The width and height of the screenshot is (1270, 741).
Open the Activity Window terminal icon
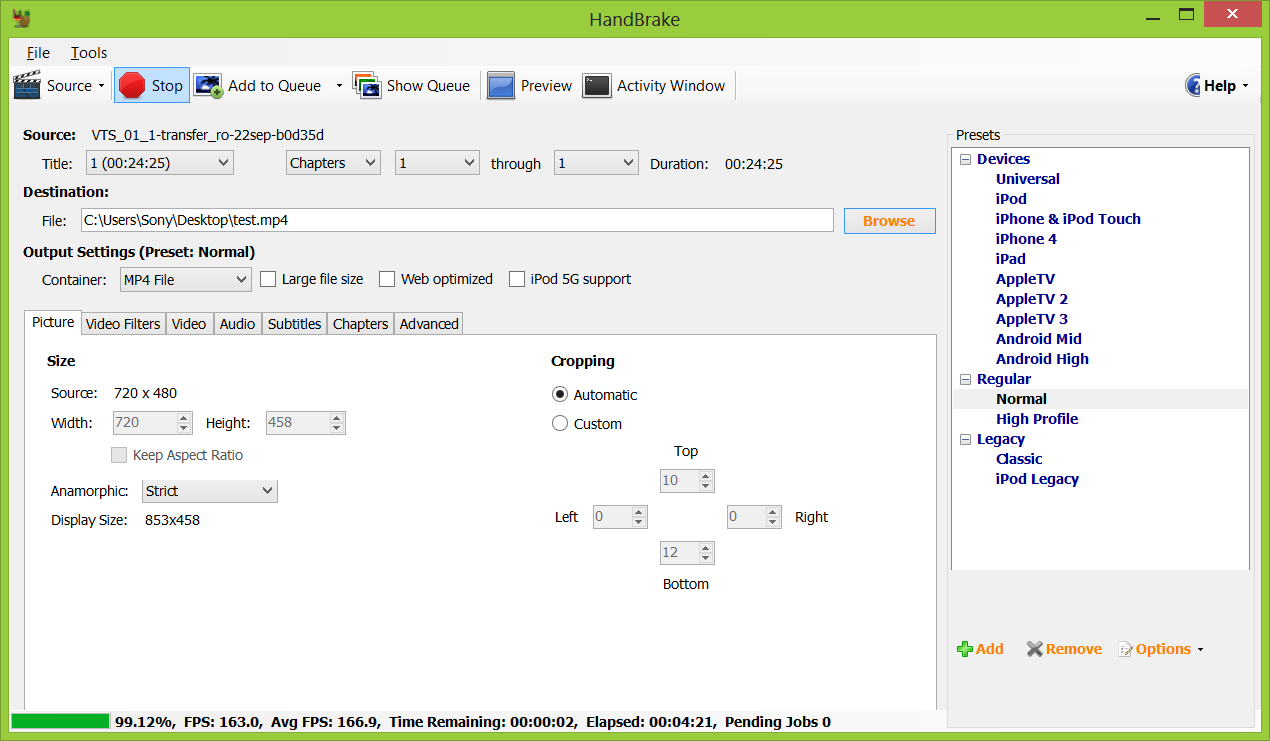pos(597,86)
